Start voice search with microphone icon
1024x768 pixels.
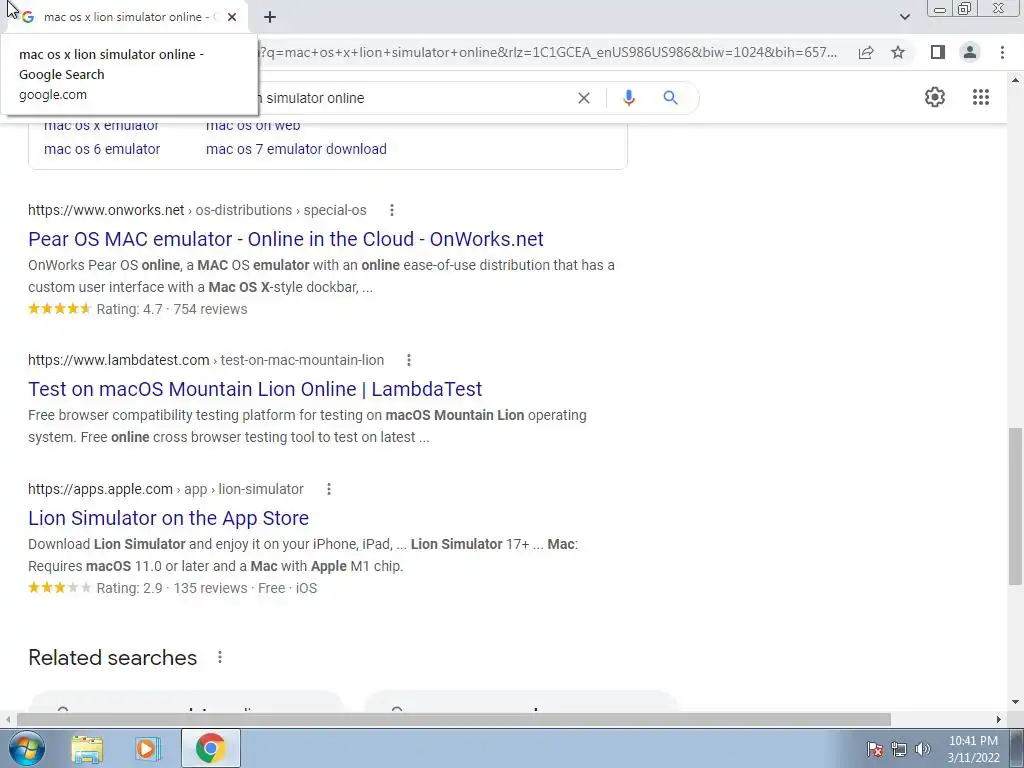[x=628, y=98]
